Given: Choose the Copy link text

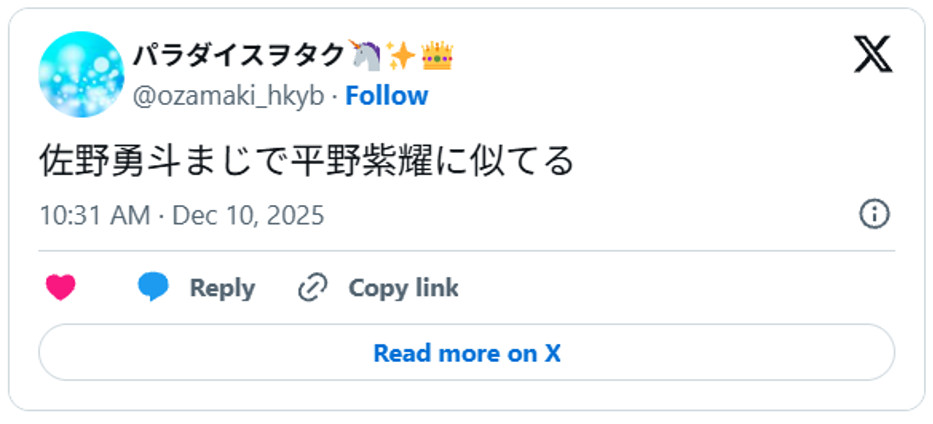Looking at the screenshot, I should tap(403, 288).
